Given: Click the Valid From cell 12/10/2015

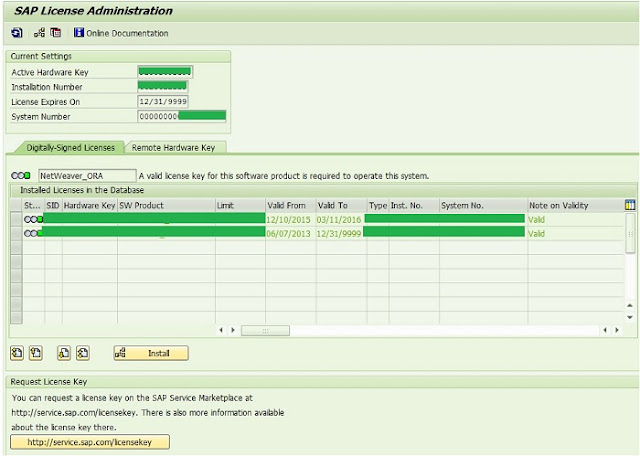Looking at the screenshot, I should tap(289, 220).
